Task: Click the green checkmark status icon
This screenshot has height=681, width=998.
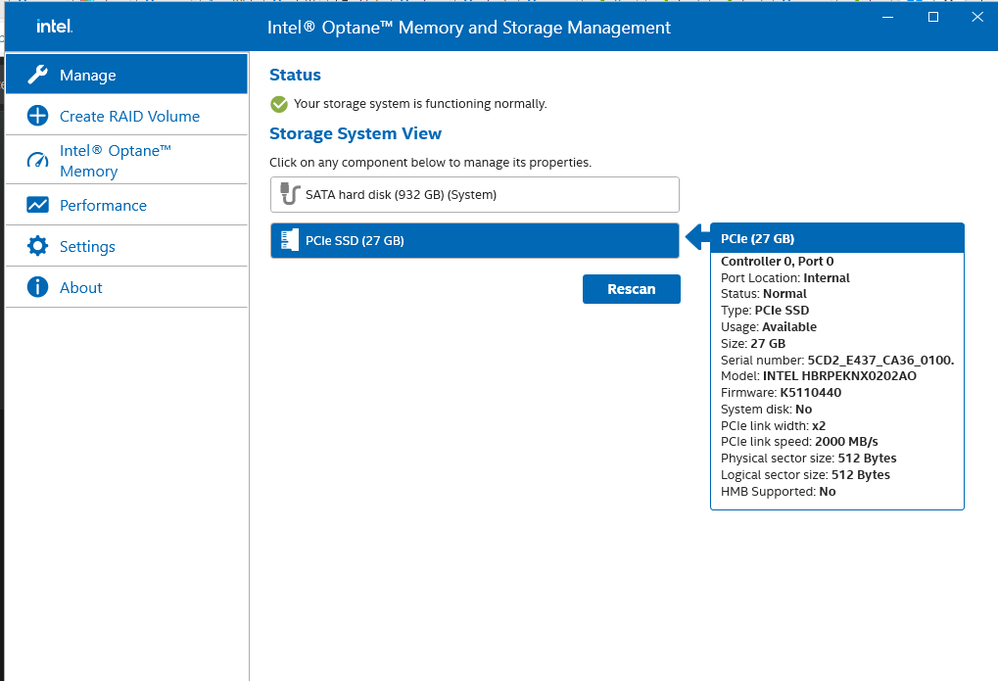Action: point(279,104)
